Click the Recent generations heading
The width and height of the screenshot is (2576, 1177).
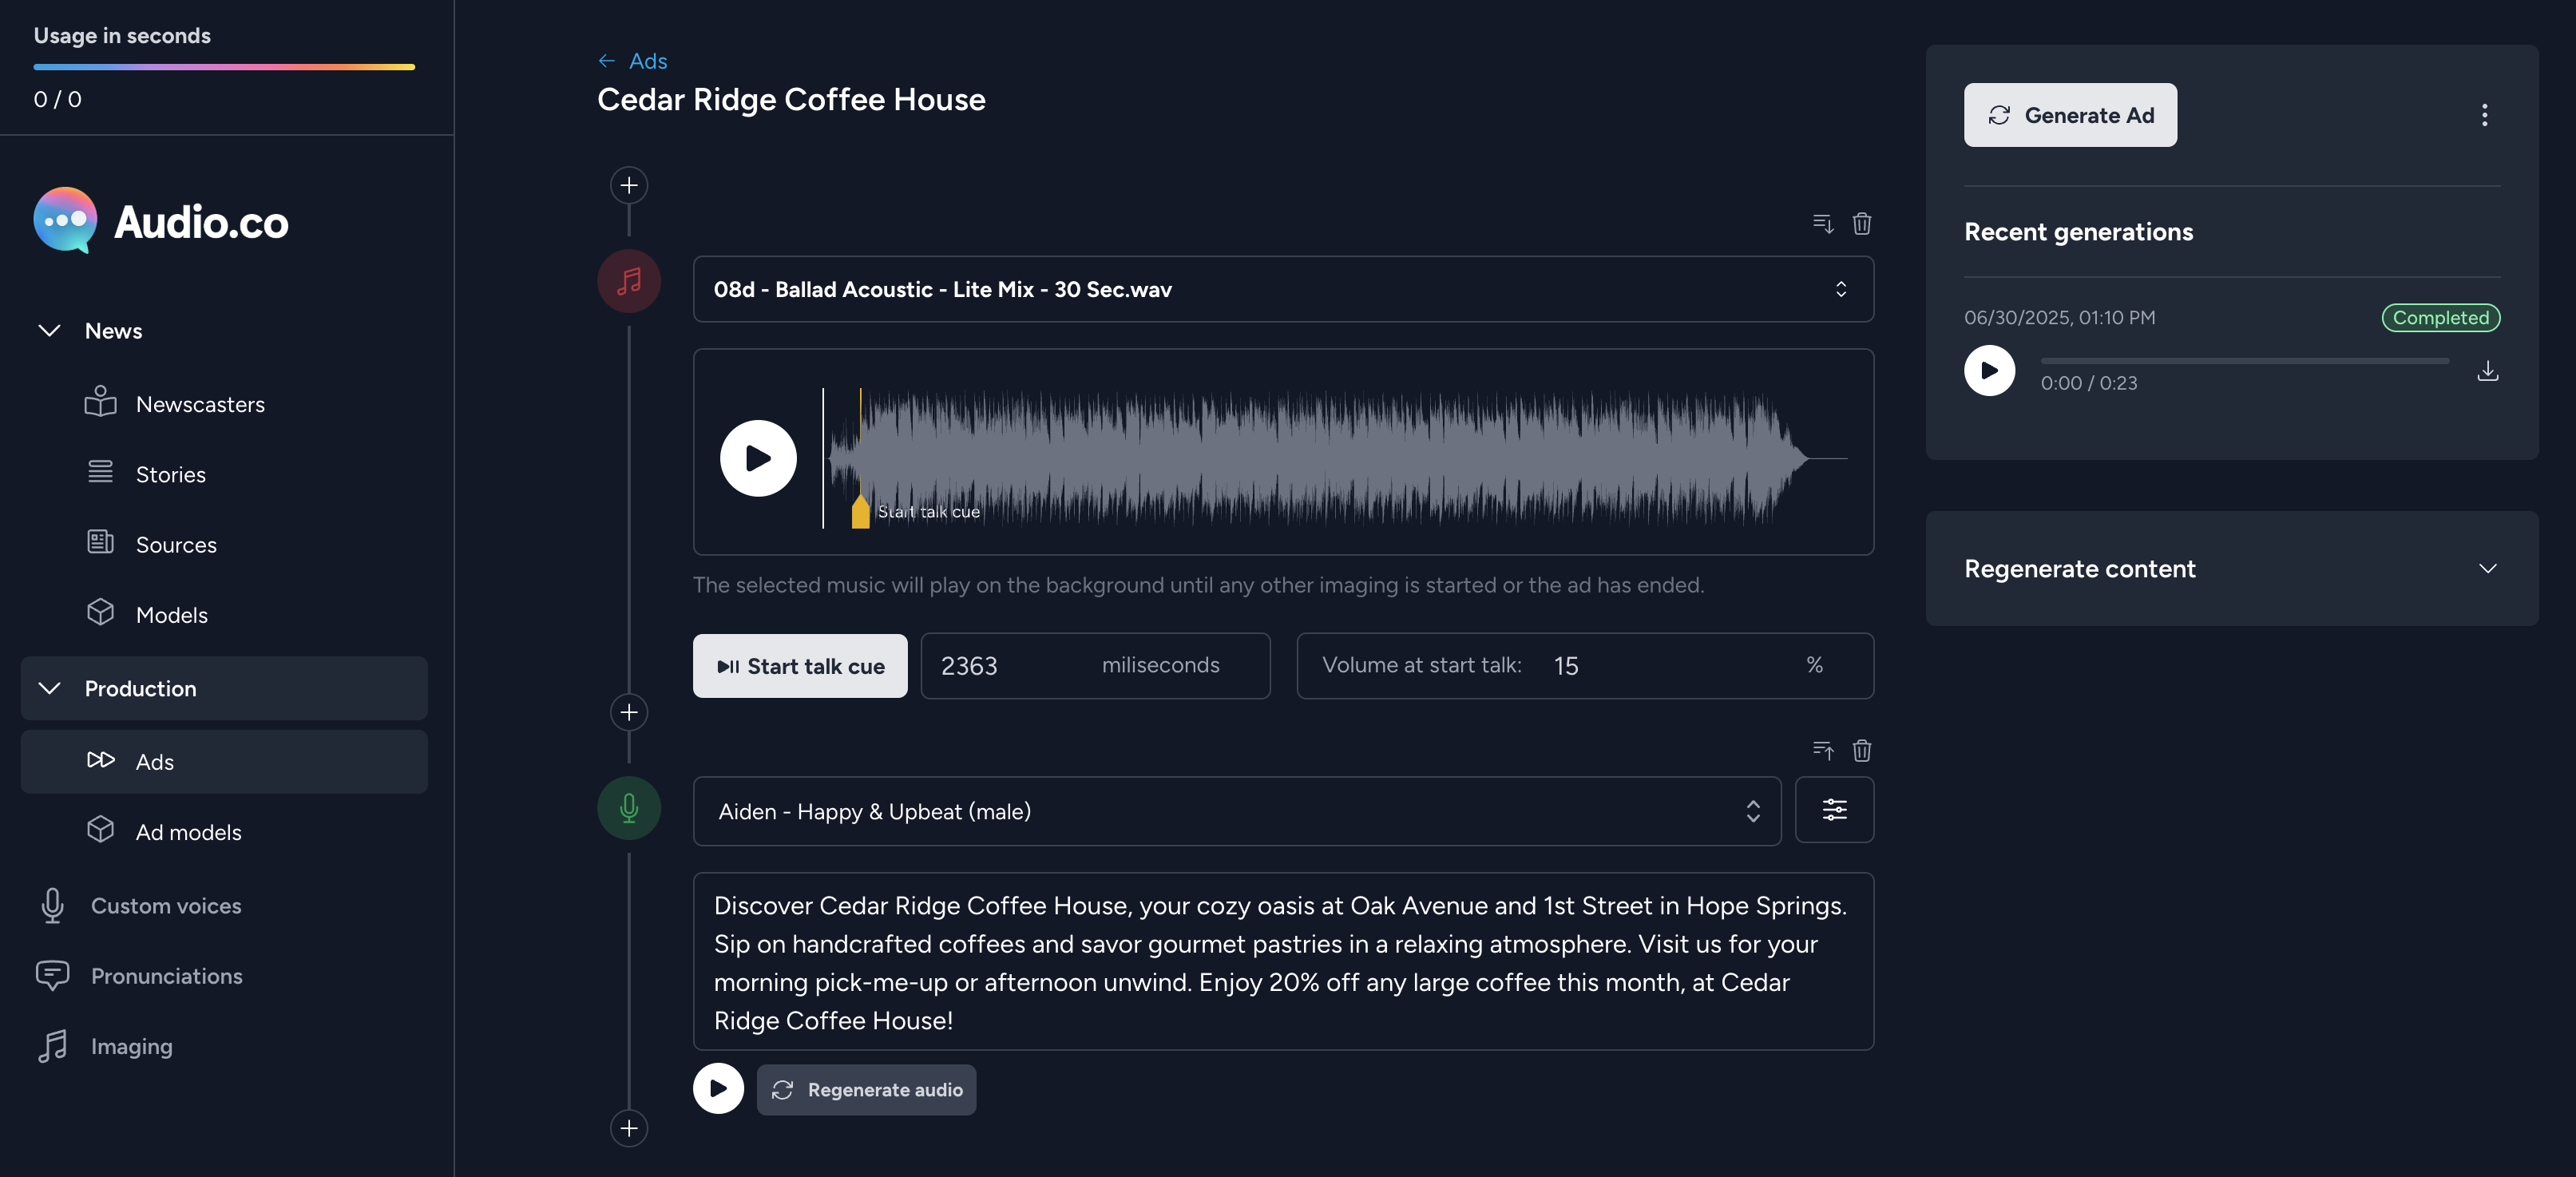coord(2078,232)
